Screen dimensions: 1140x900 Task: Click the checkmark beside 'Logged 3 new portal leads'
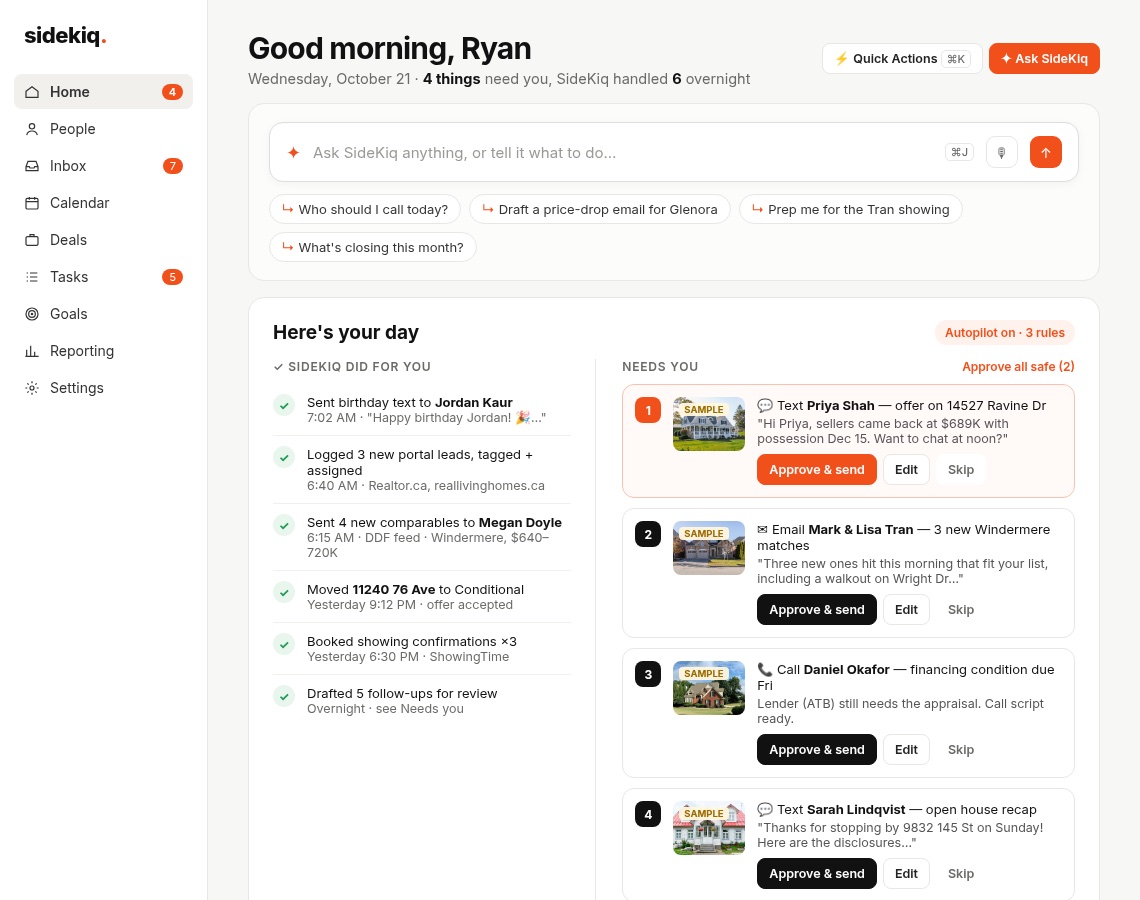coord(284,457)
